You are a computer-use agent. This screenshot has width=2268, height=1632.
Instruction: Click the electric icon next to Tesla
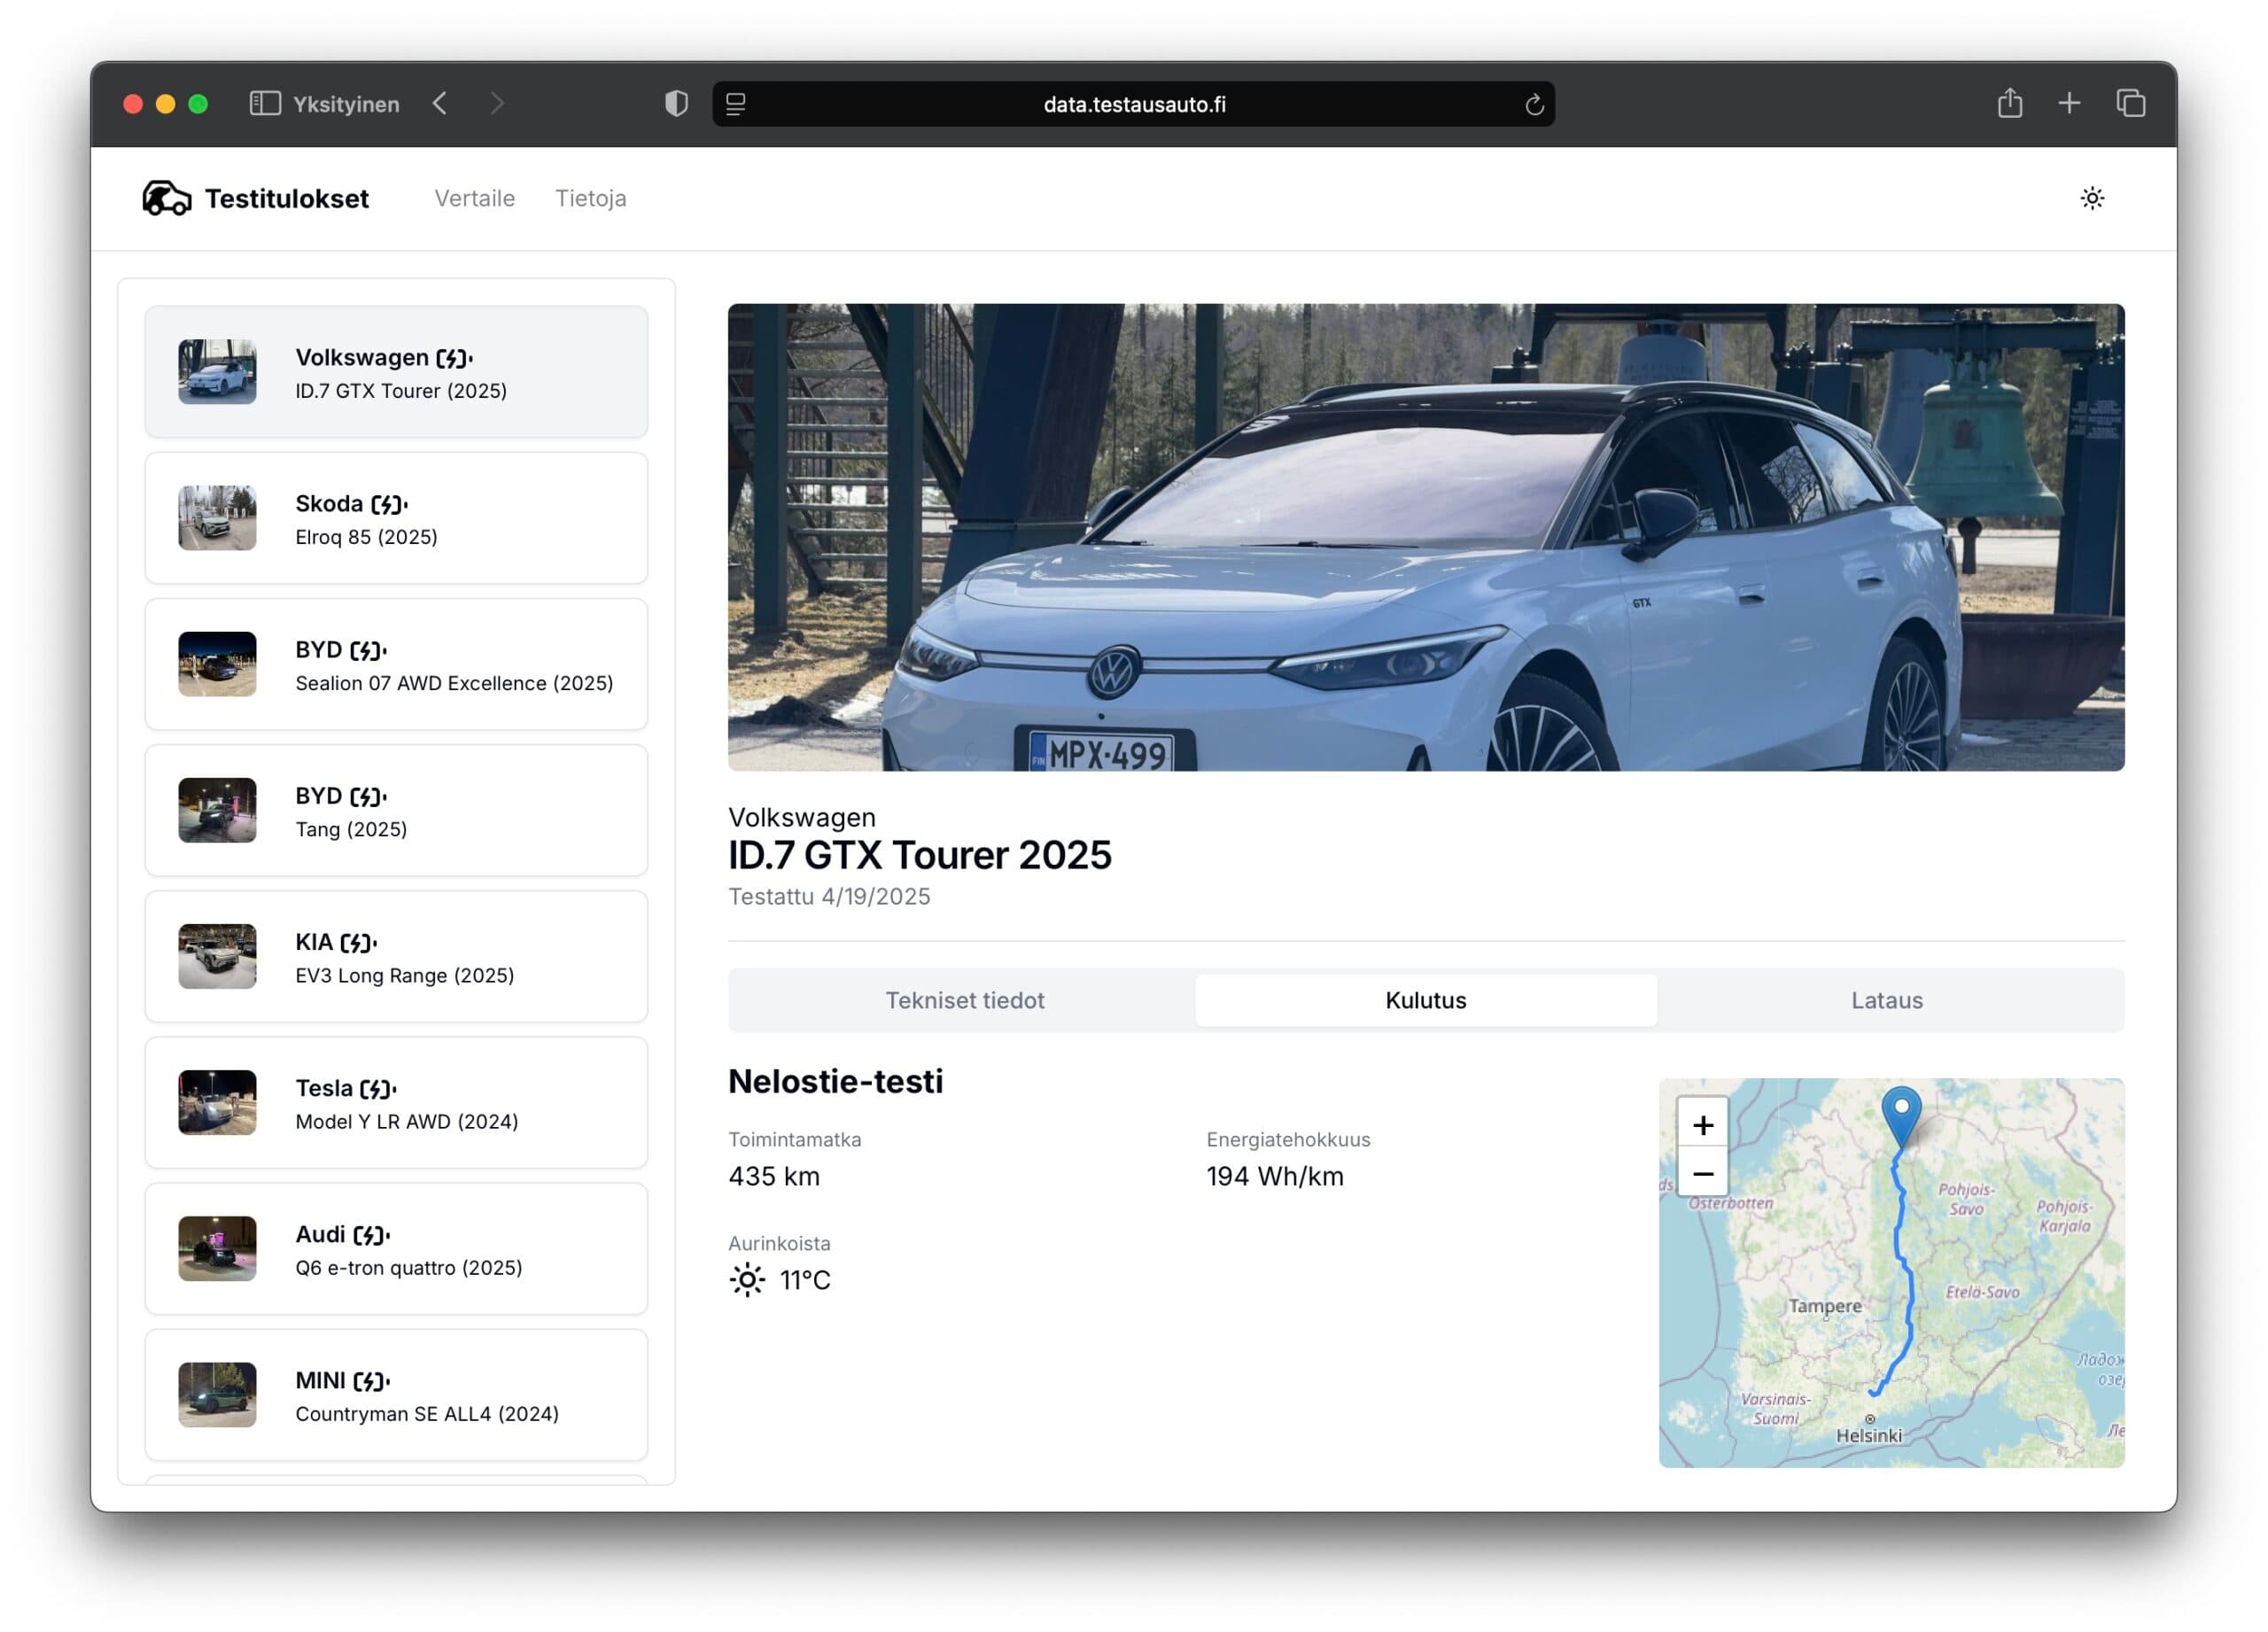[378, 1089]
